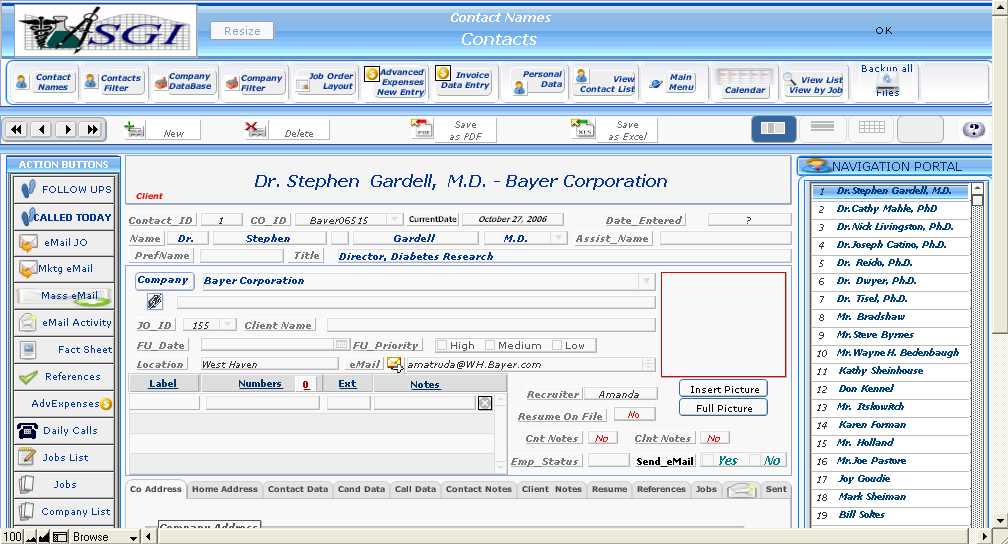Check Medium follow-up priority
Screen dimensions: 1008x544
click(490, 345)
